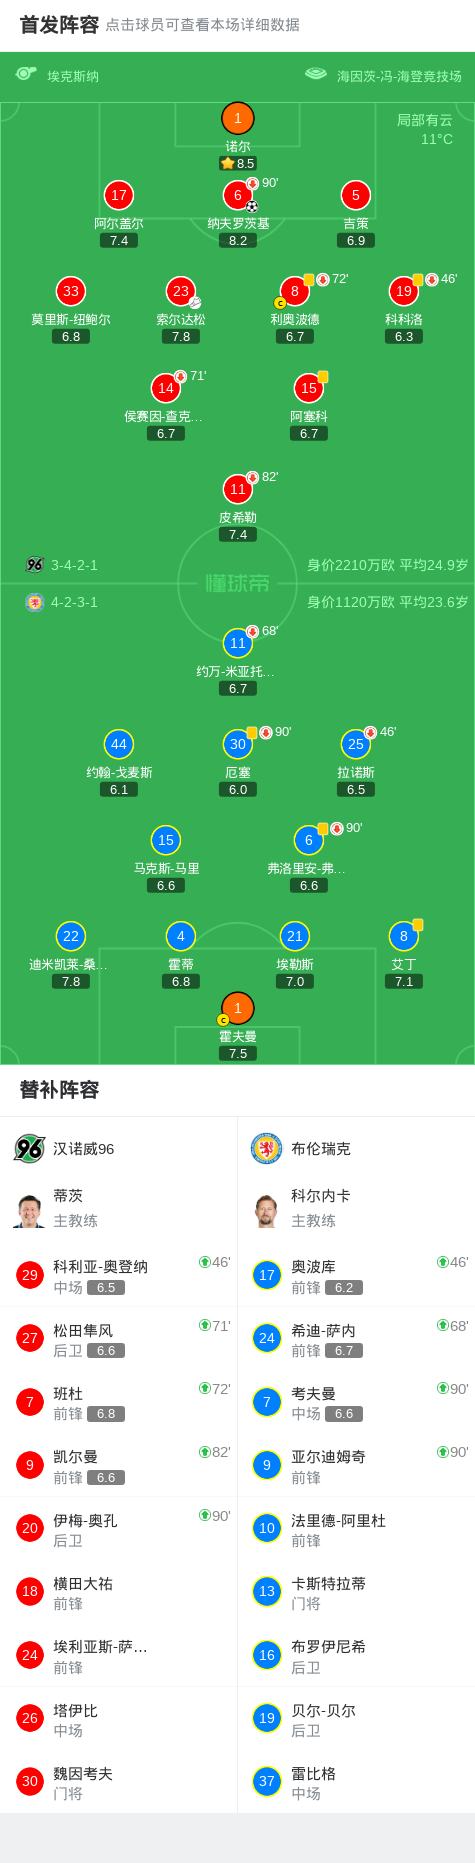Select substitute 37 雷比格 entry
The width and height of the screenshot is (475, 1863).
click(356, 1781)
